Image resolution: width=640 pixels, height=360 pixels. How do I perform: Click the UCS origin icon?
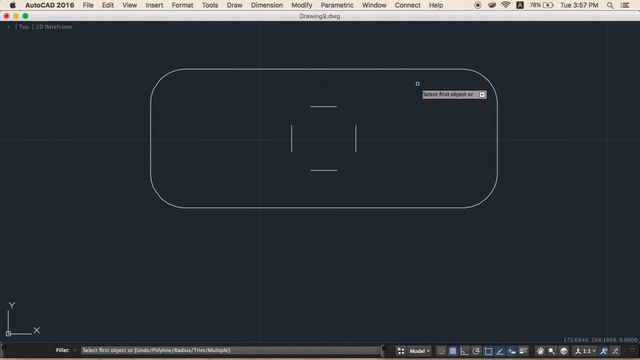[x=8, y=334]
